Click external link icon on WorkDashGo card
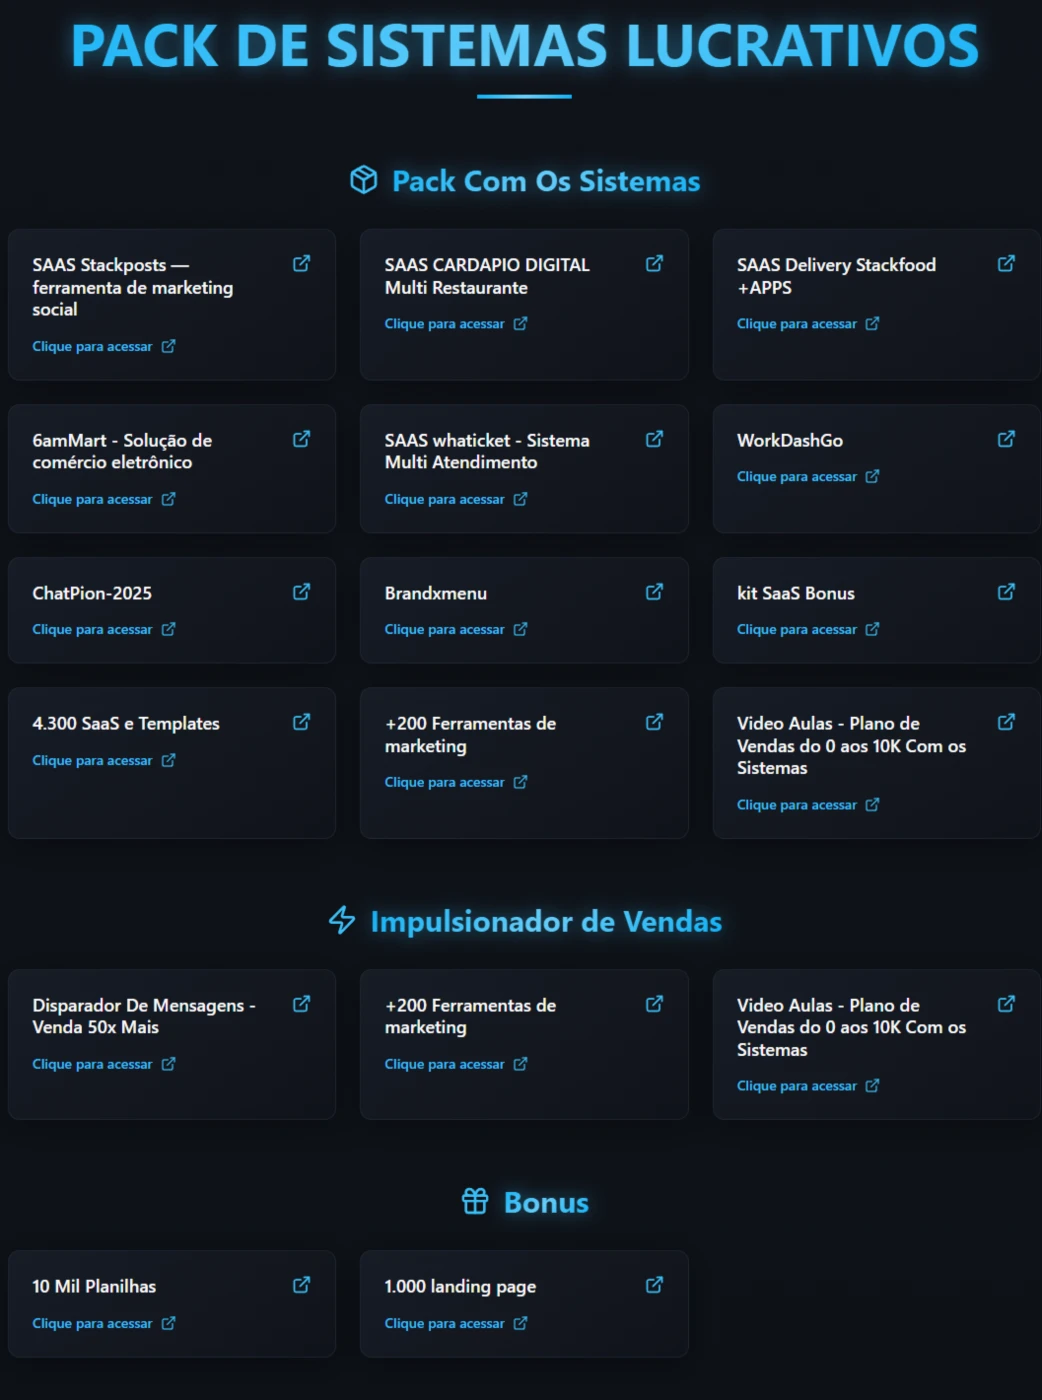Screen dimensions: 1042x1400 click(1006, 439)
